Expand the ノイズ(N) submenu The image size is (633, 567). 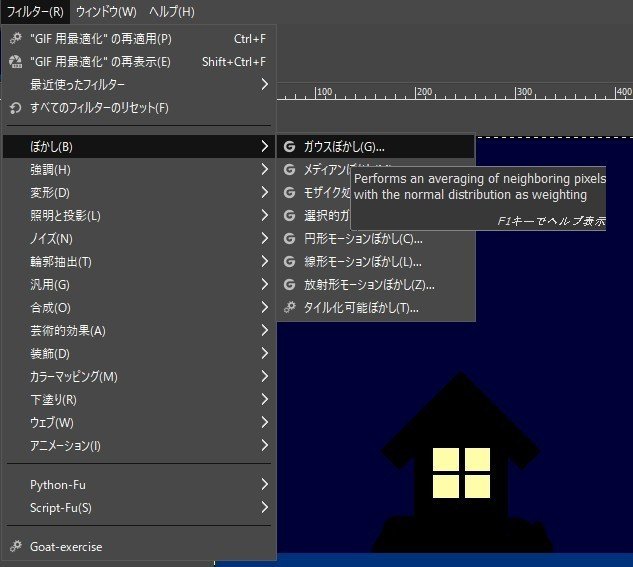tap(139, 239)
